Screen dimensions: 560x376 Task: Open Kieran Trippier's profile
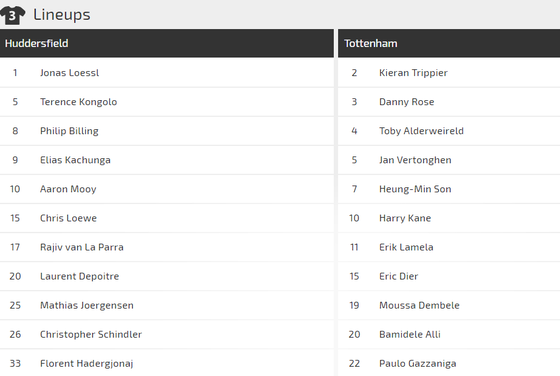pyautogui.click(x=413, y=72)
